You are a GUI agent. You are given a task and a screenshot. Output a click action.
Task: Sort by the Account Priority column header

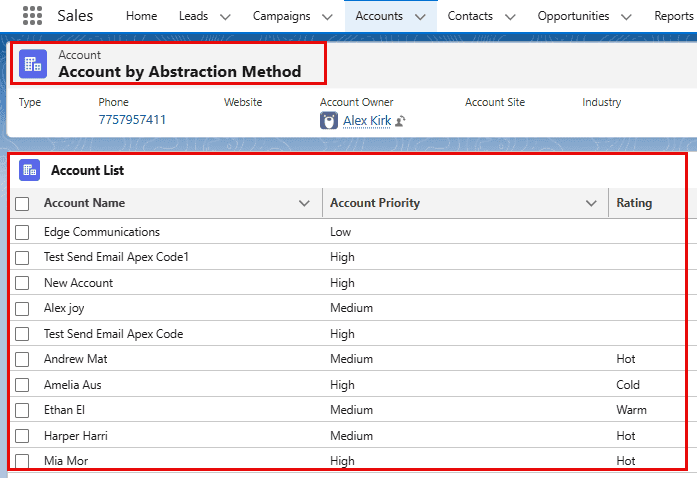(x=375, y=203)
